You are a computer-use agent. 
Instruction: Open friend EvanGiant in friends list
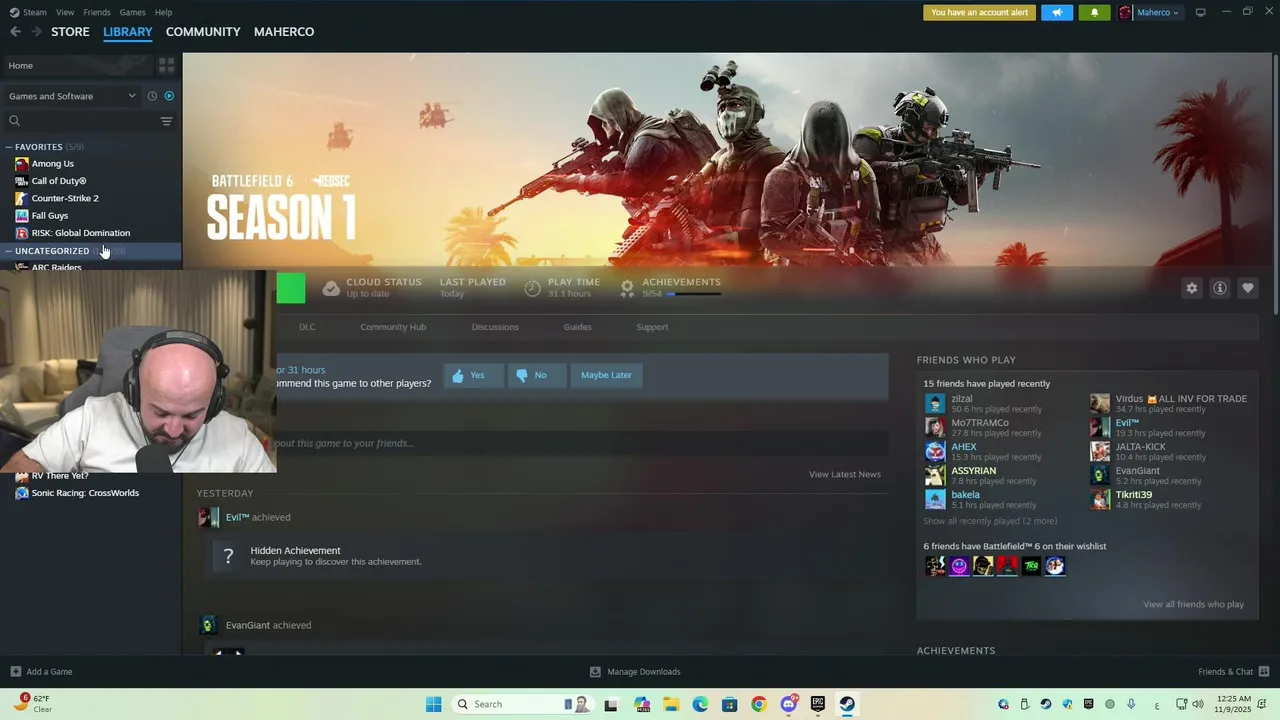[x=1150, y=476]
